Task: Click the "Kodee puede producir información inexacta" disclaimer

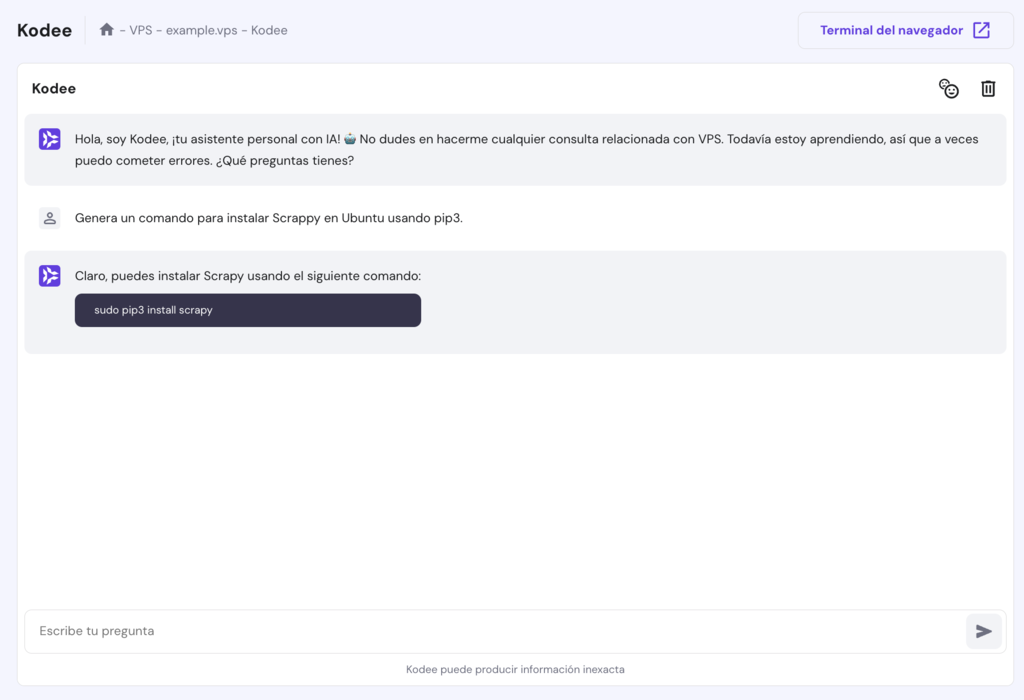Action: coord(515,669)
